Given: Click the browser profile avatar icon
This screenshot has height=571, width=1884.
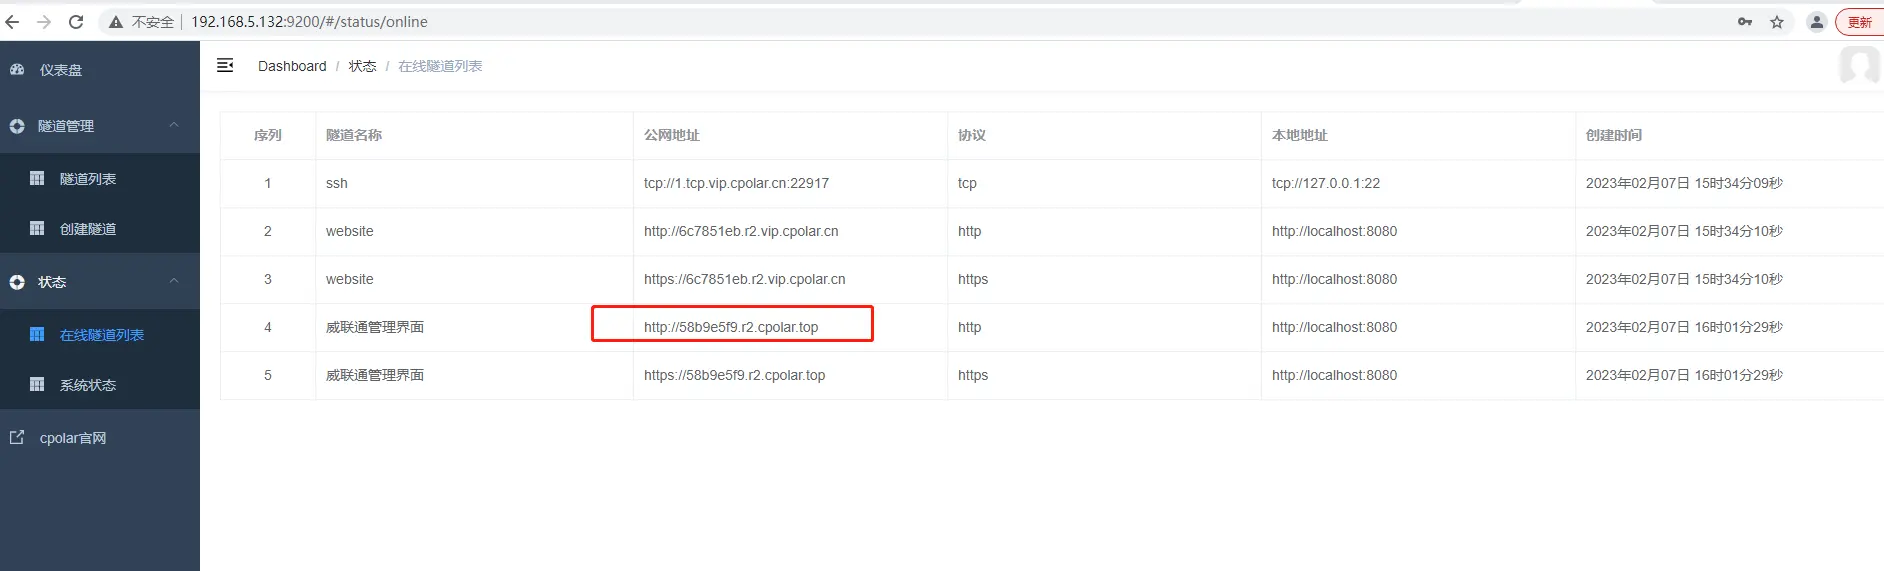Looking at the screenshot, I should 1816,22.
